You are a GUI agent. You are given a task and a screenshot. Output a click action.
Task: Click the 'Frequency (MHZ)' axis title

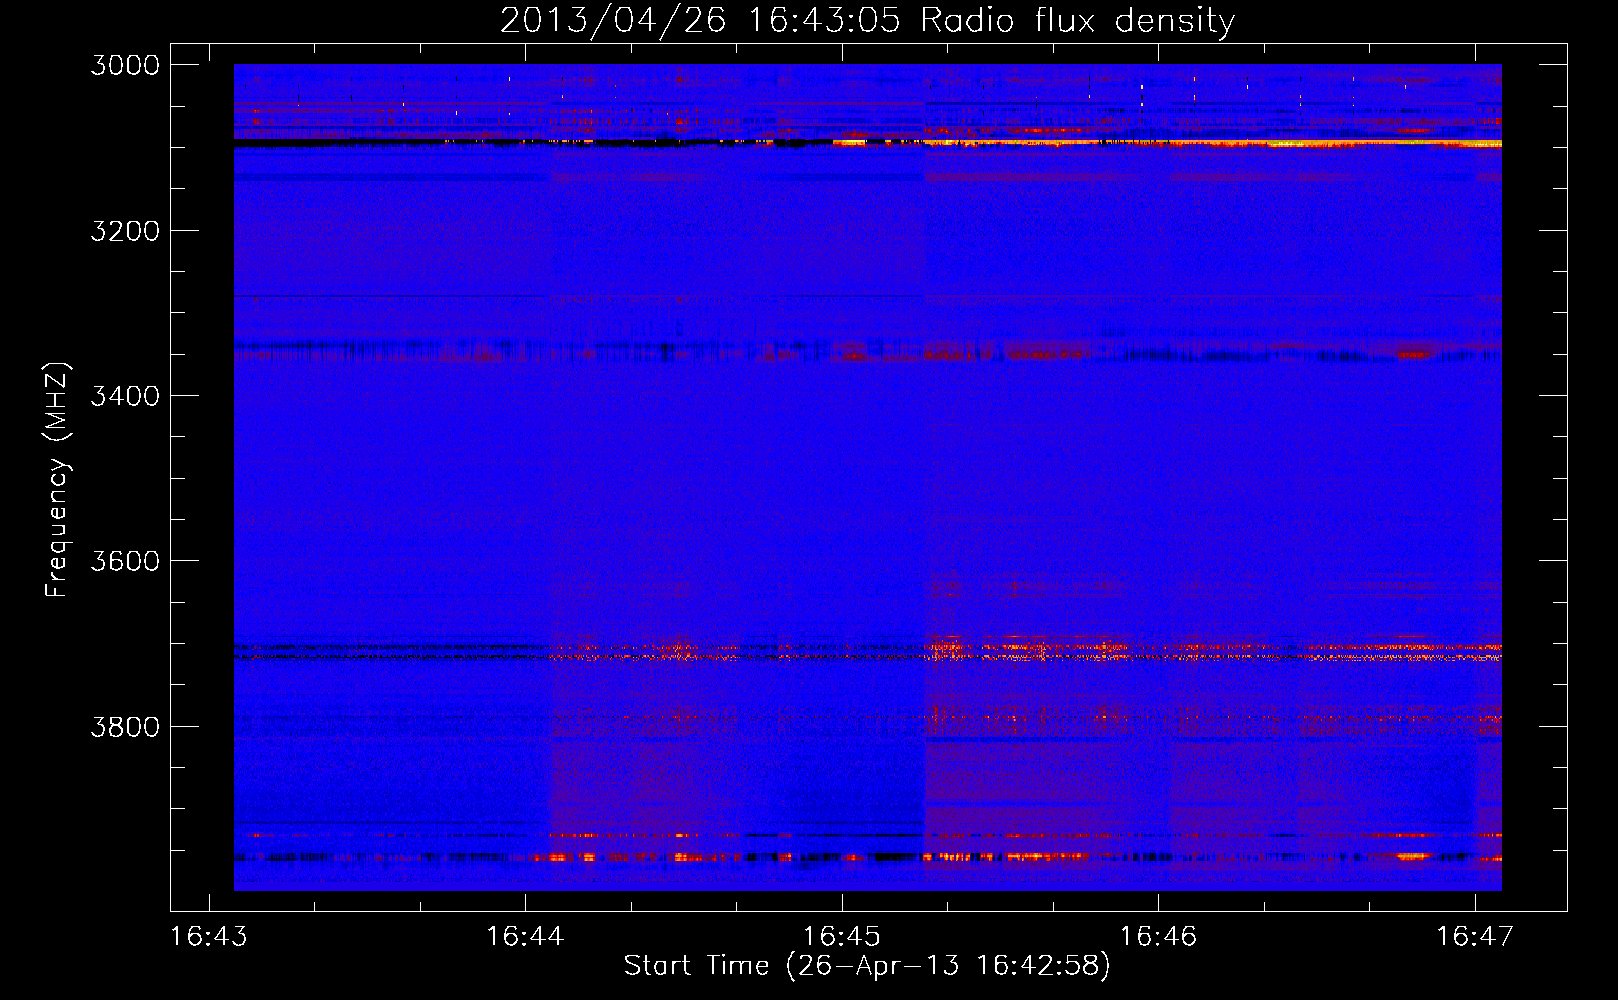tap(58, 480)
